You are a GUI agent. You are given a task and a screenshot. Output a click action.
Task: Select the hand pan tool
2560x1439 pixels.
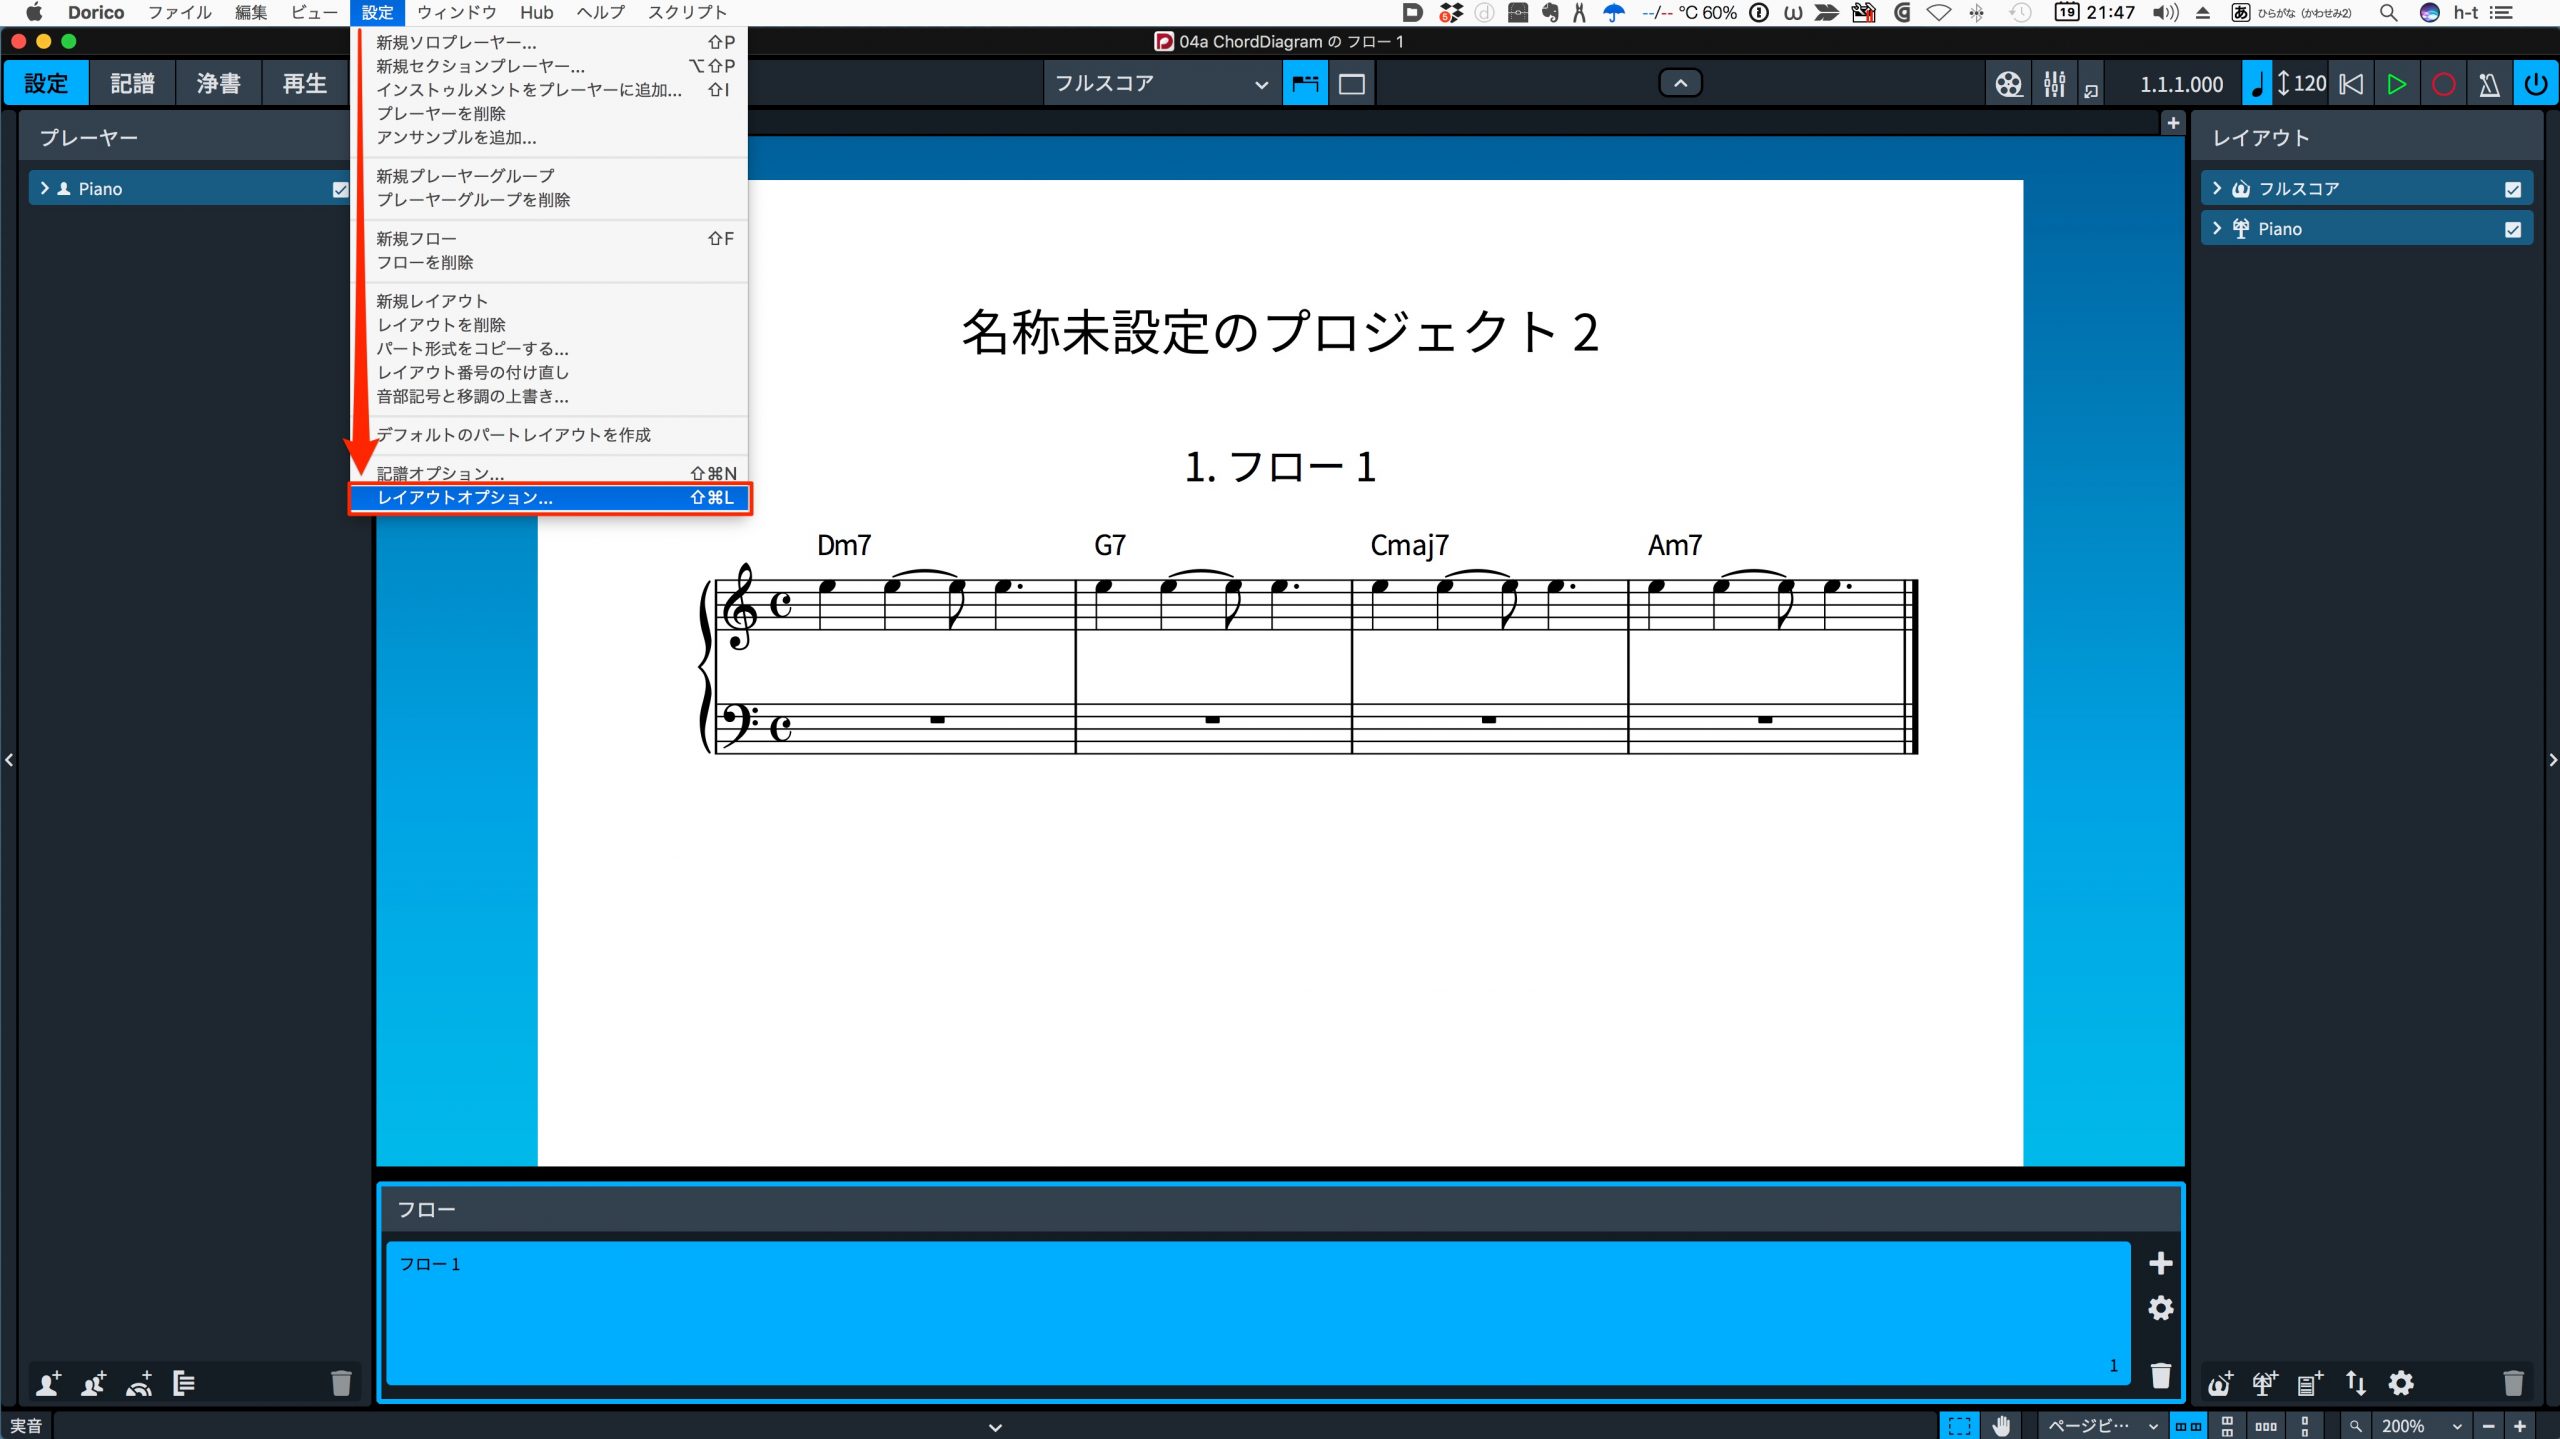coord(2001,1426)
